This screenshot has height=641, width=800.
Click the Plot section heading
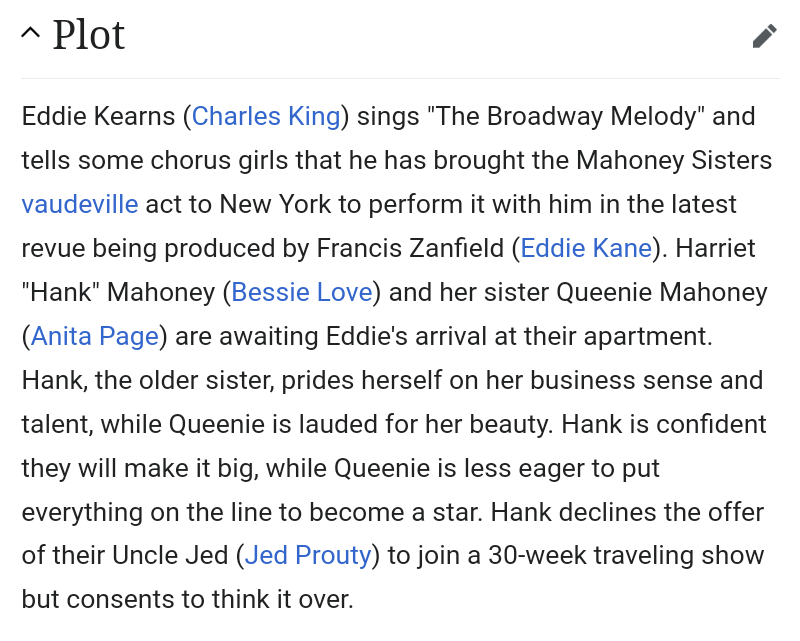click(89, 36)
